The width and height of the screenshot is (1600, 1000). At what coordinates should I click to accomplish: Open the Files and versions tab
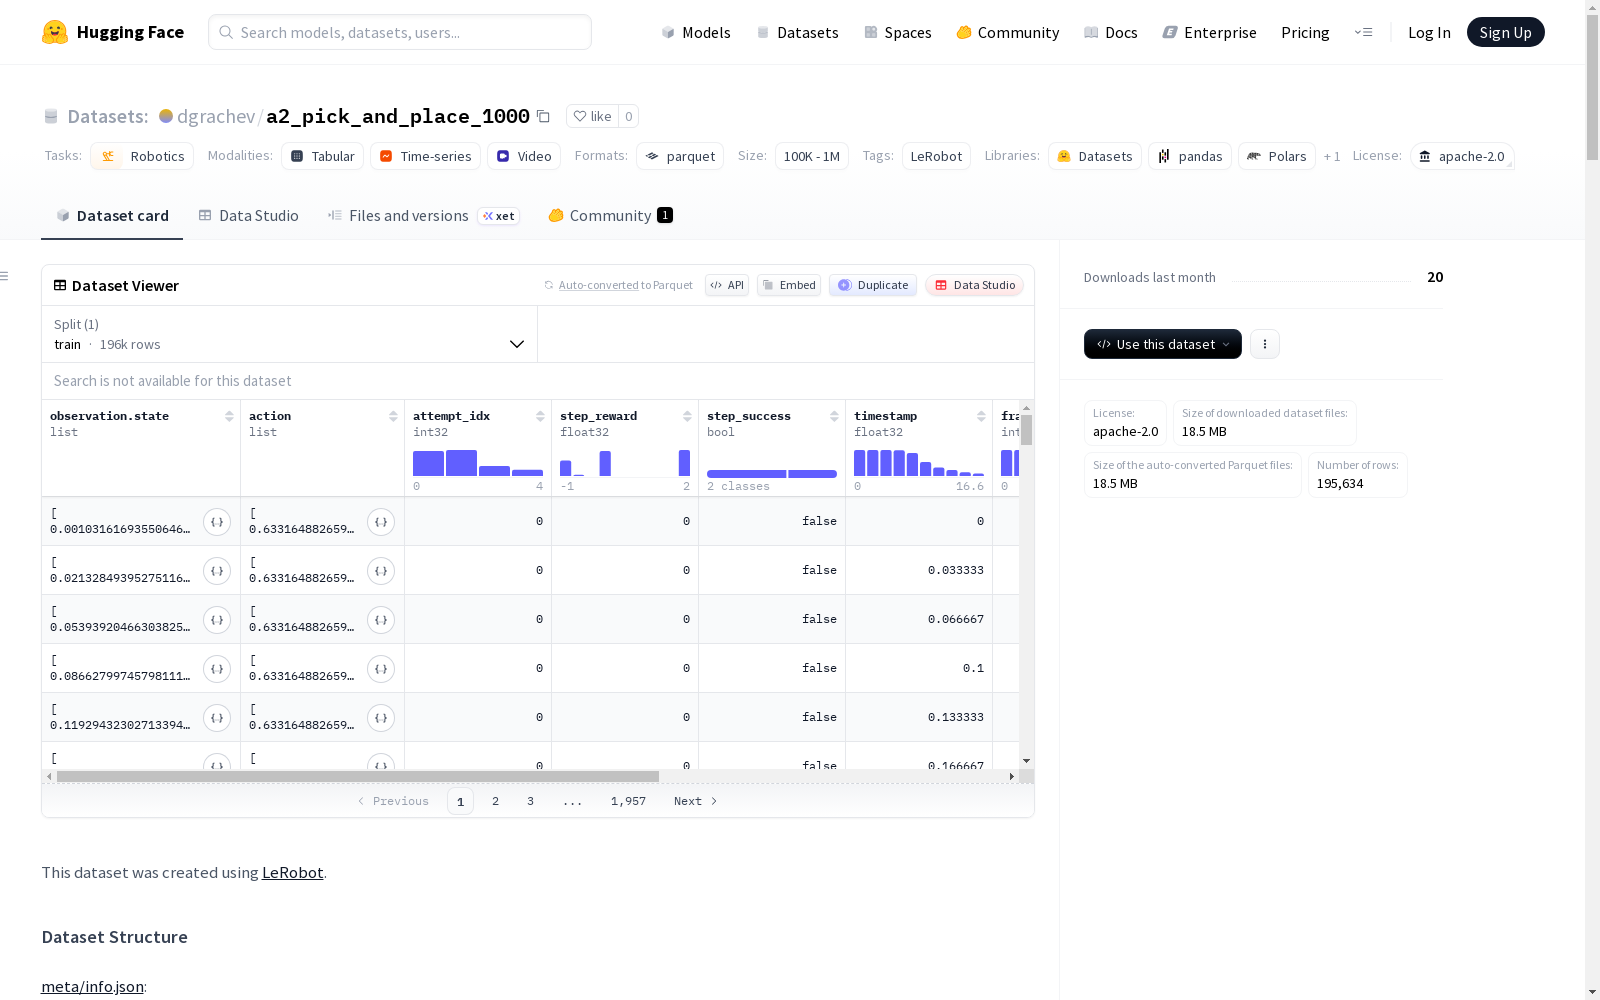[x=423, y=216]
